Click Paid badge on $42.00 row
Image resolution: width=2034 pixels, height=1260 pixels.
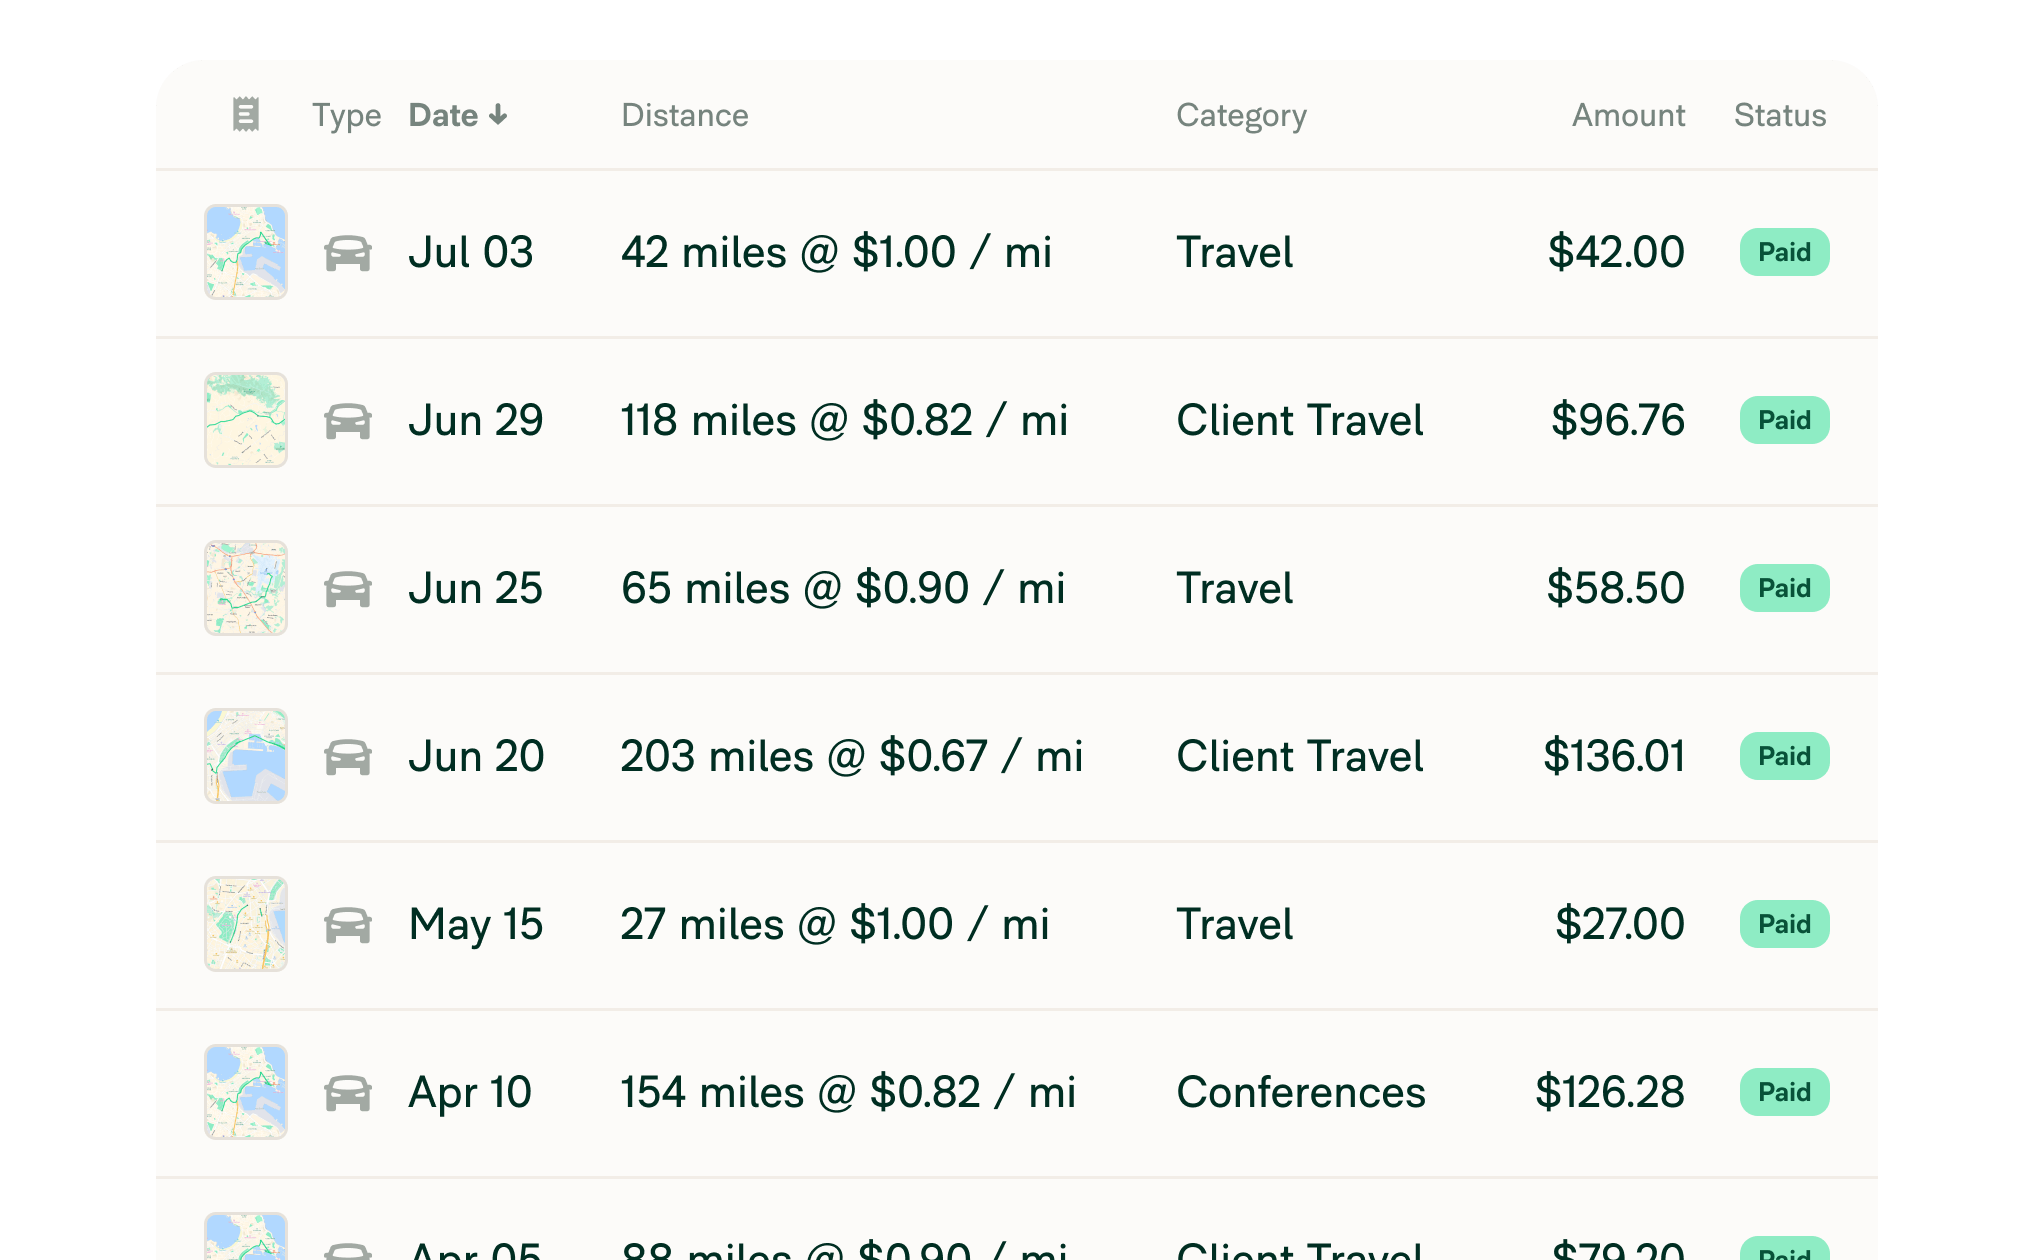1785,252
